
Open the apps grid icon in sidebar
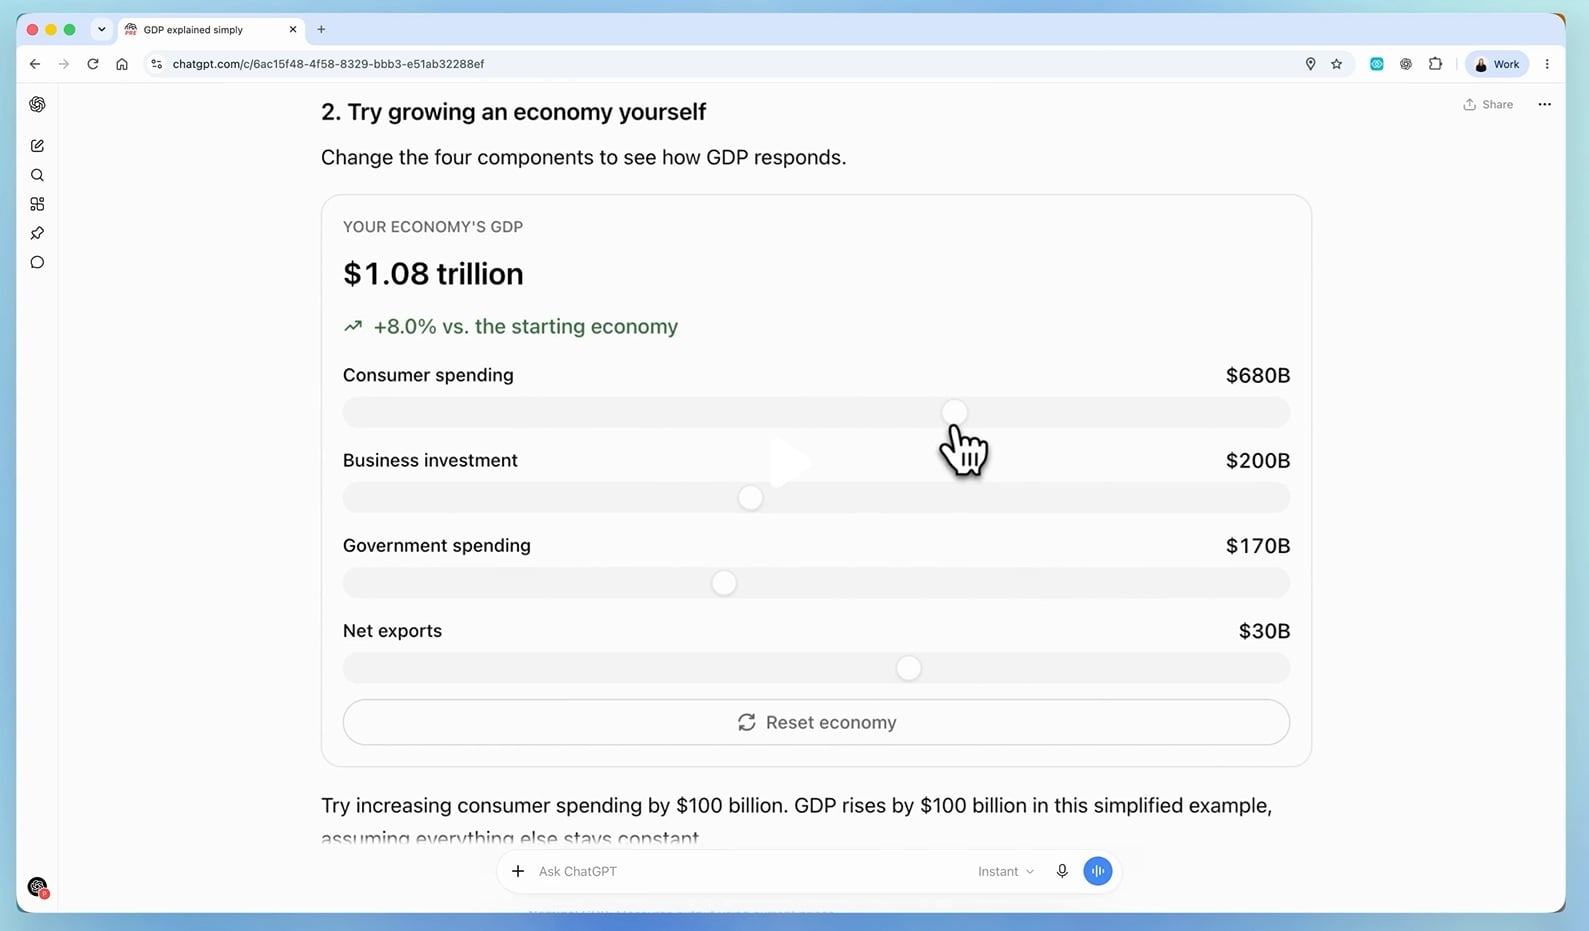(37, 204)
